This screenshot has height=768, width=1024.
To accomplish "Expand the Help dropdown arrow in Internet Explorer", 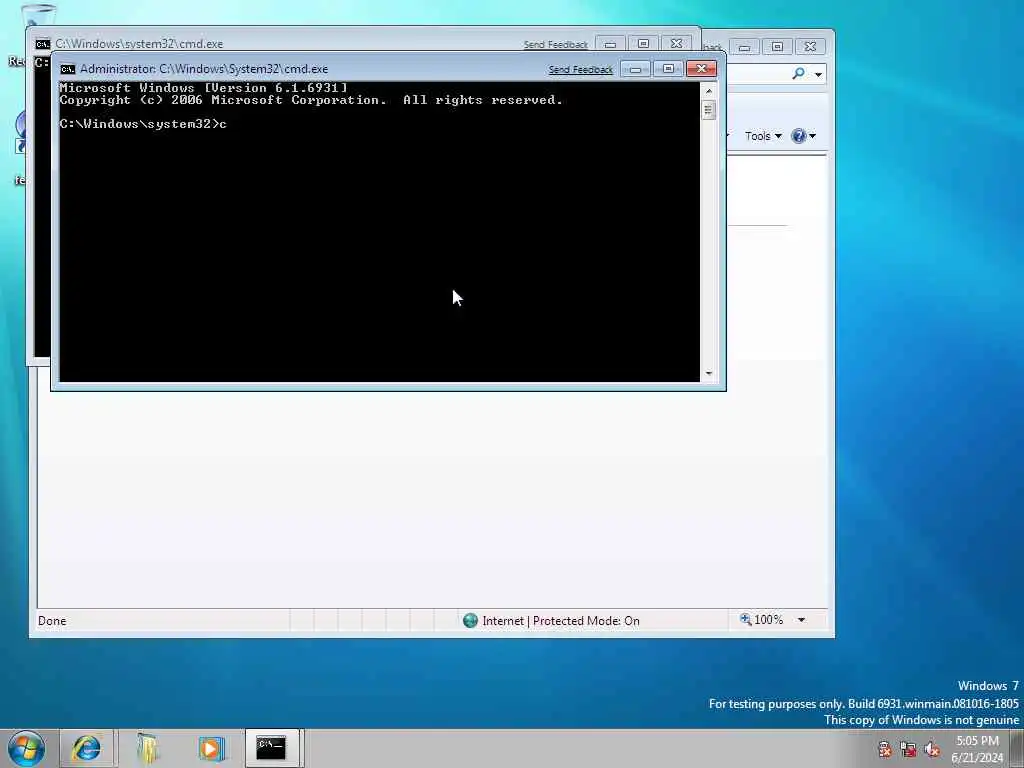I will [x=812, y=136].
